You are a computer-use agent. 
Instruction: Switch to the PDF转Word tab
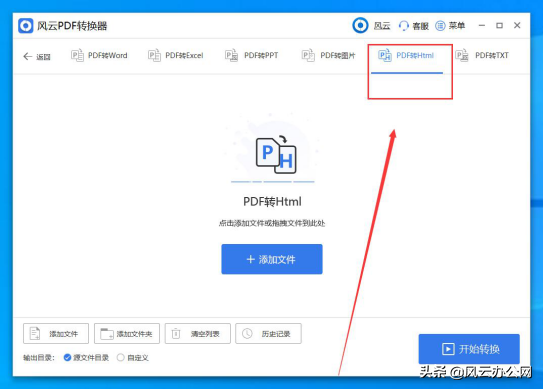[x=99, y=56]
